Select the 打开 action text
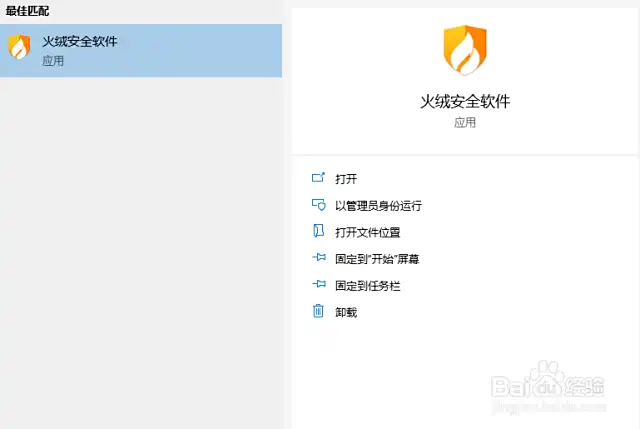Screen dimensions: 640x429 click(x=346, y=179)
